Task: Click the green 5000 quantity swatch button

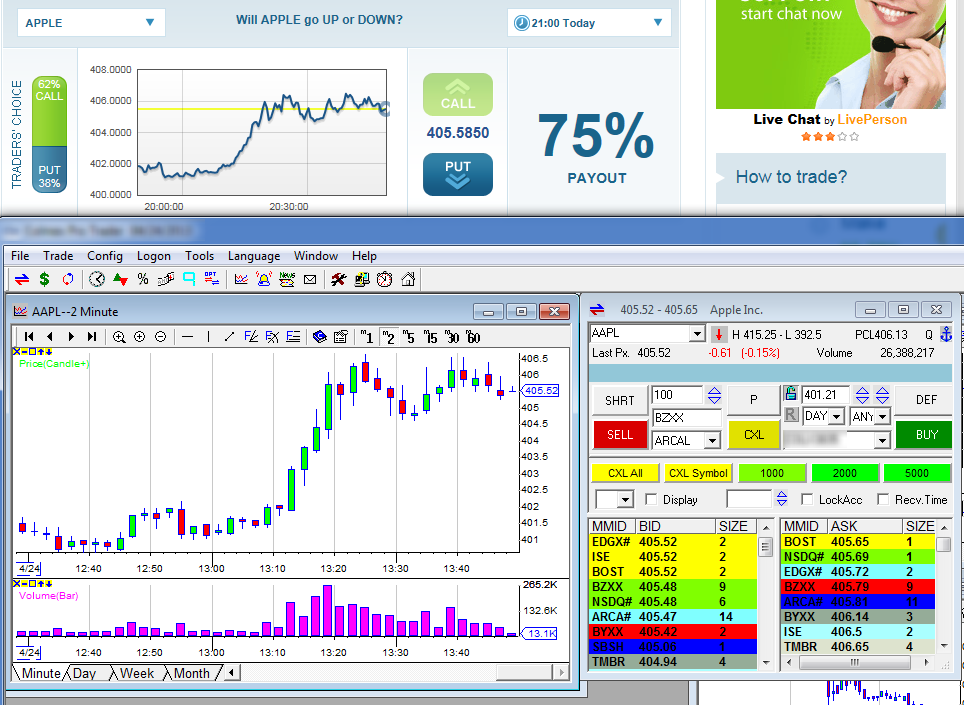Action: 917,473
